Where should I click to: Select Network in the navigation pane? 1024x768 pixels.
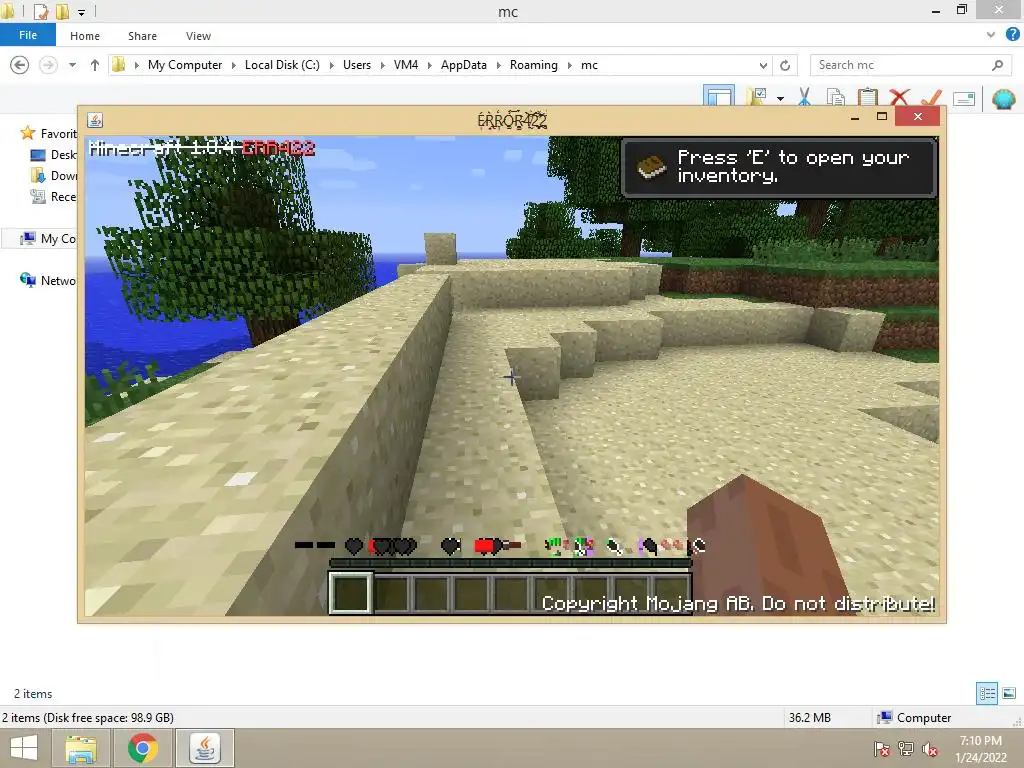click(48, 280)
